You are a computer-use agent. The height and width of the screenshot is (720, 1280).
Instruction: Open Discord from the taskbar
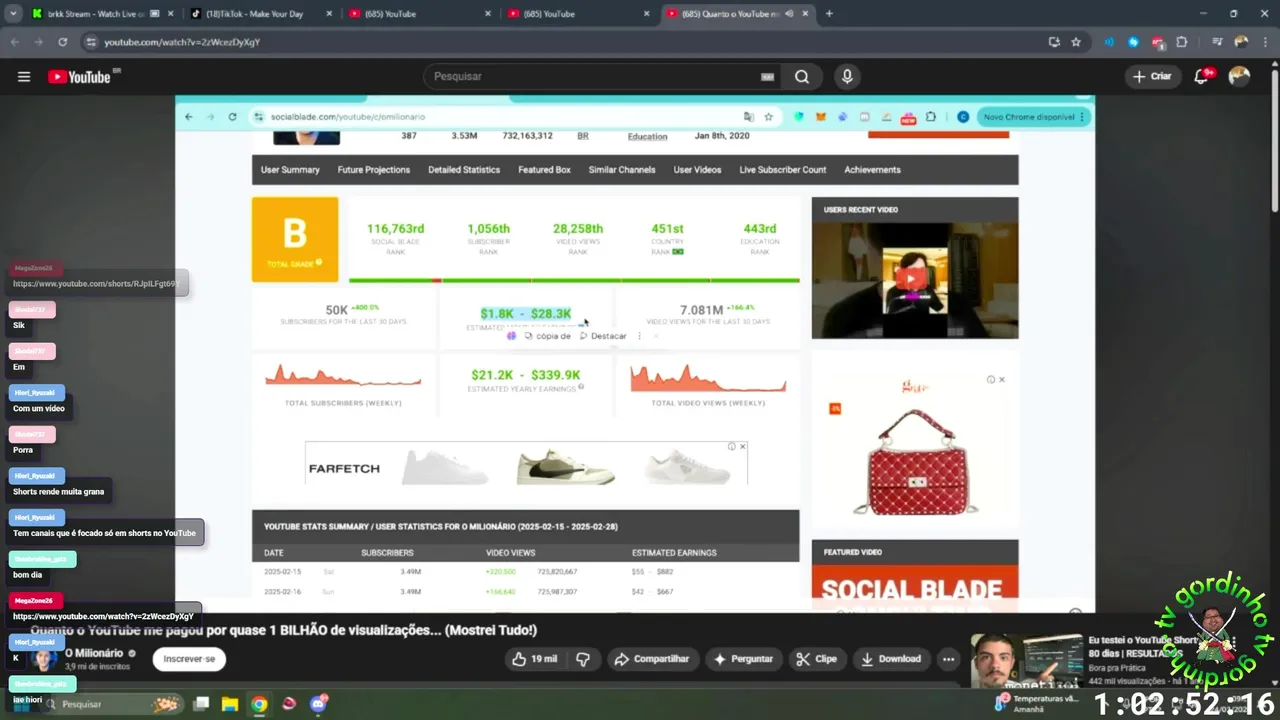[319, 704]
